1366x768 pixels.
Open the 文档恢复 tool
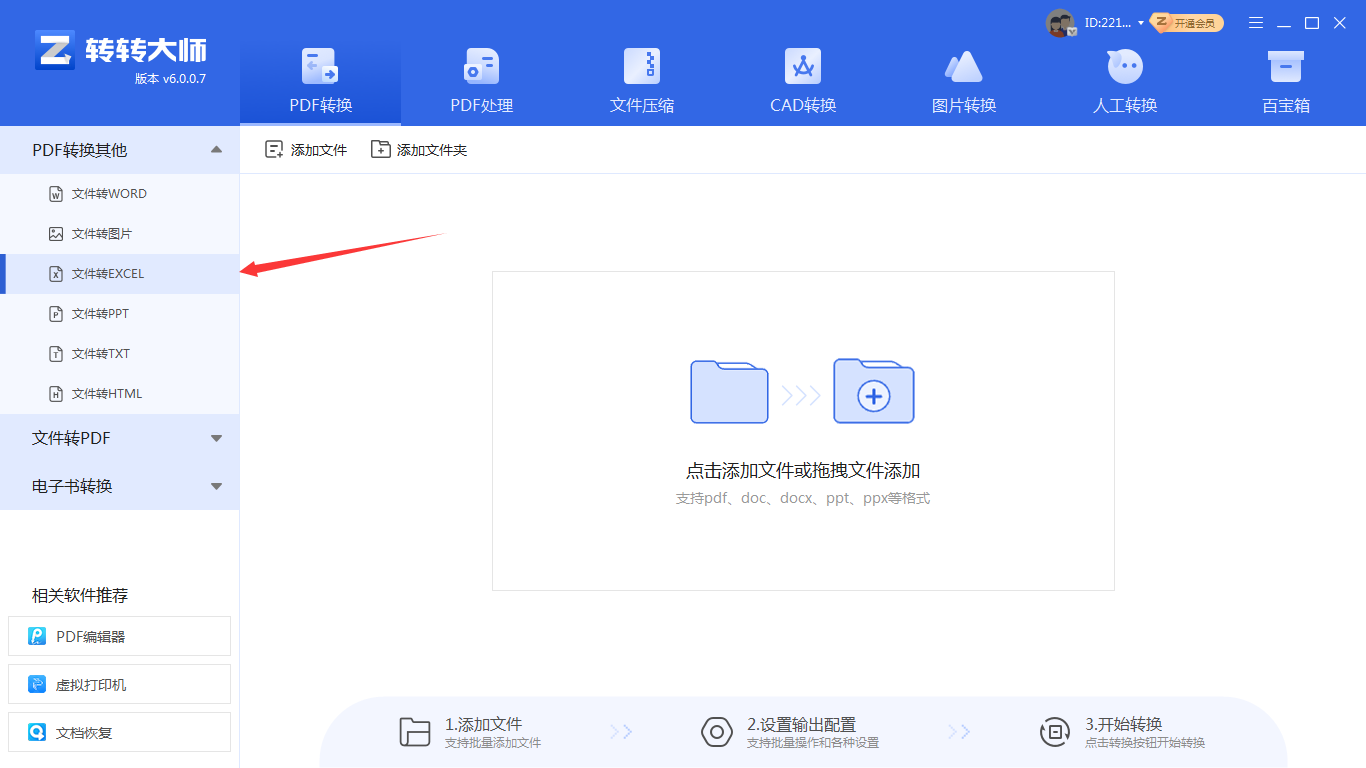[119, 732]
